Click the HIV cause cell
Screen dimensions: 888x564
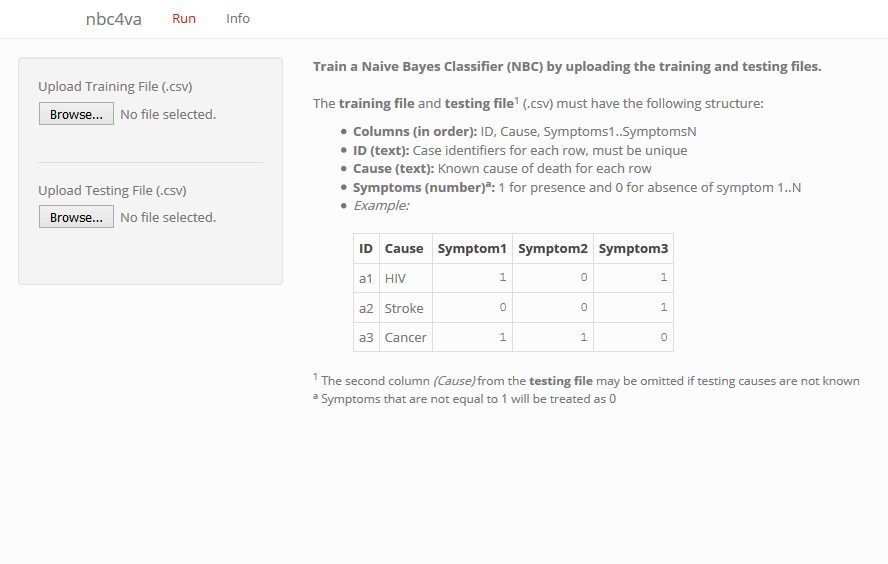(x=396, y=278)
